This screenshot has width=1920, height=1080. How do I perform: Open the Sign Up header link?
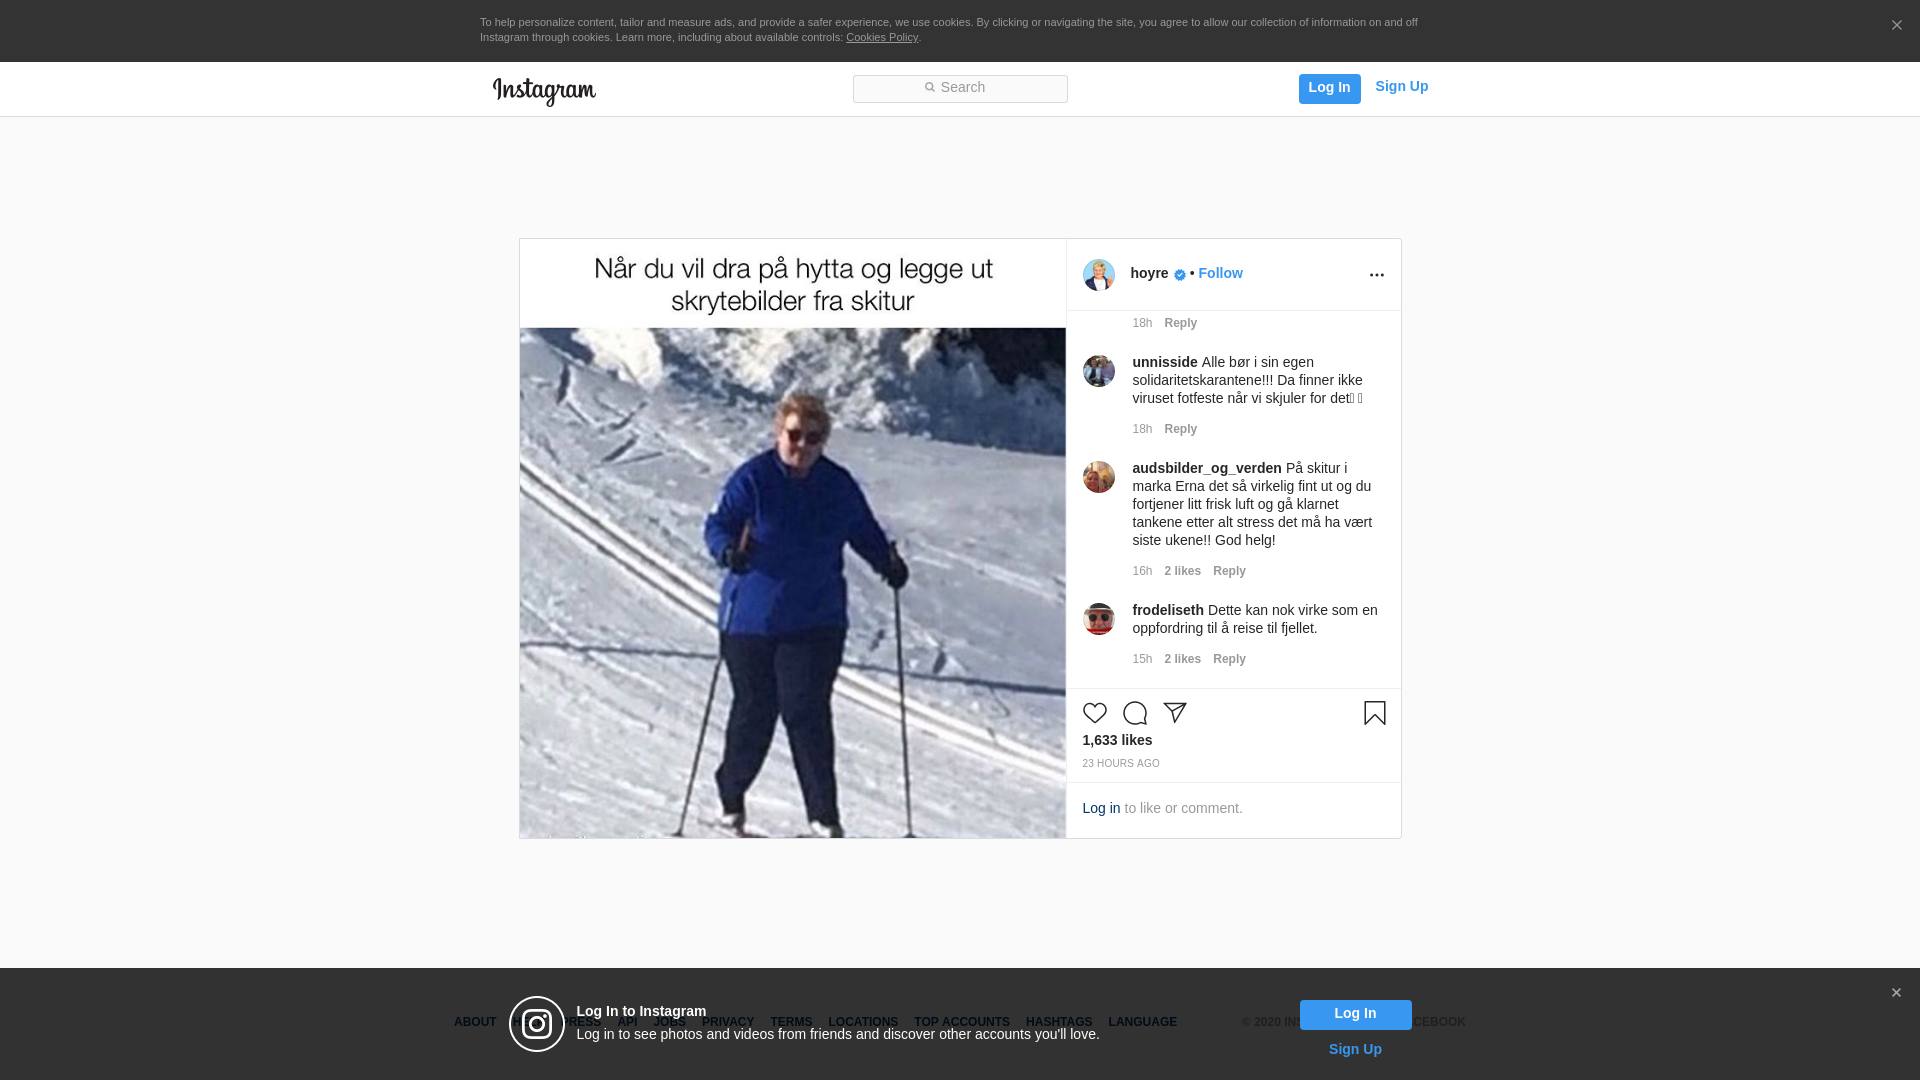coord(1401,87)
